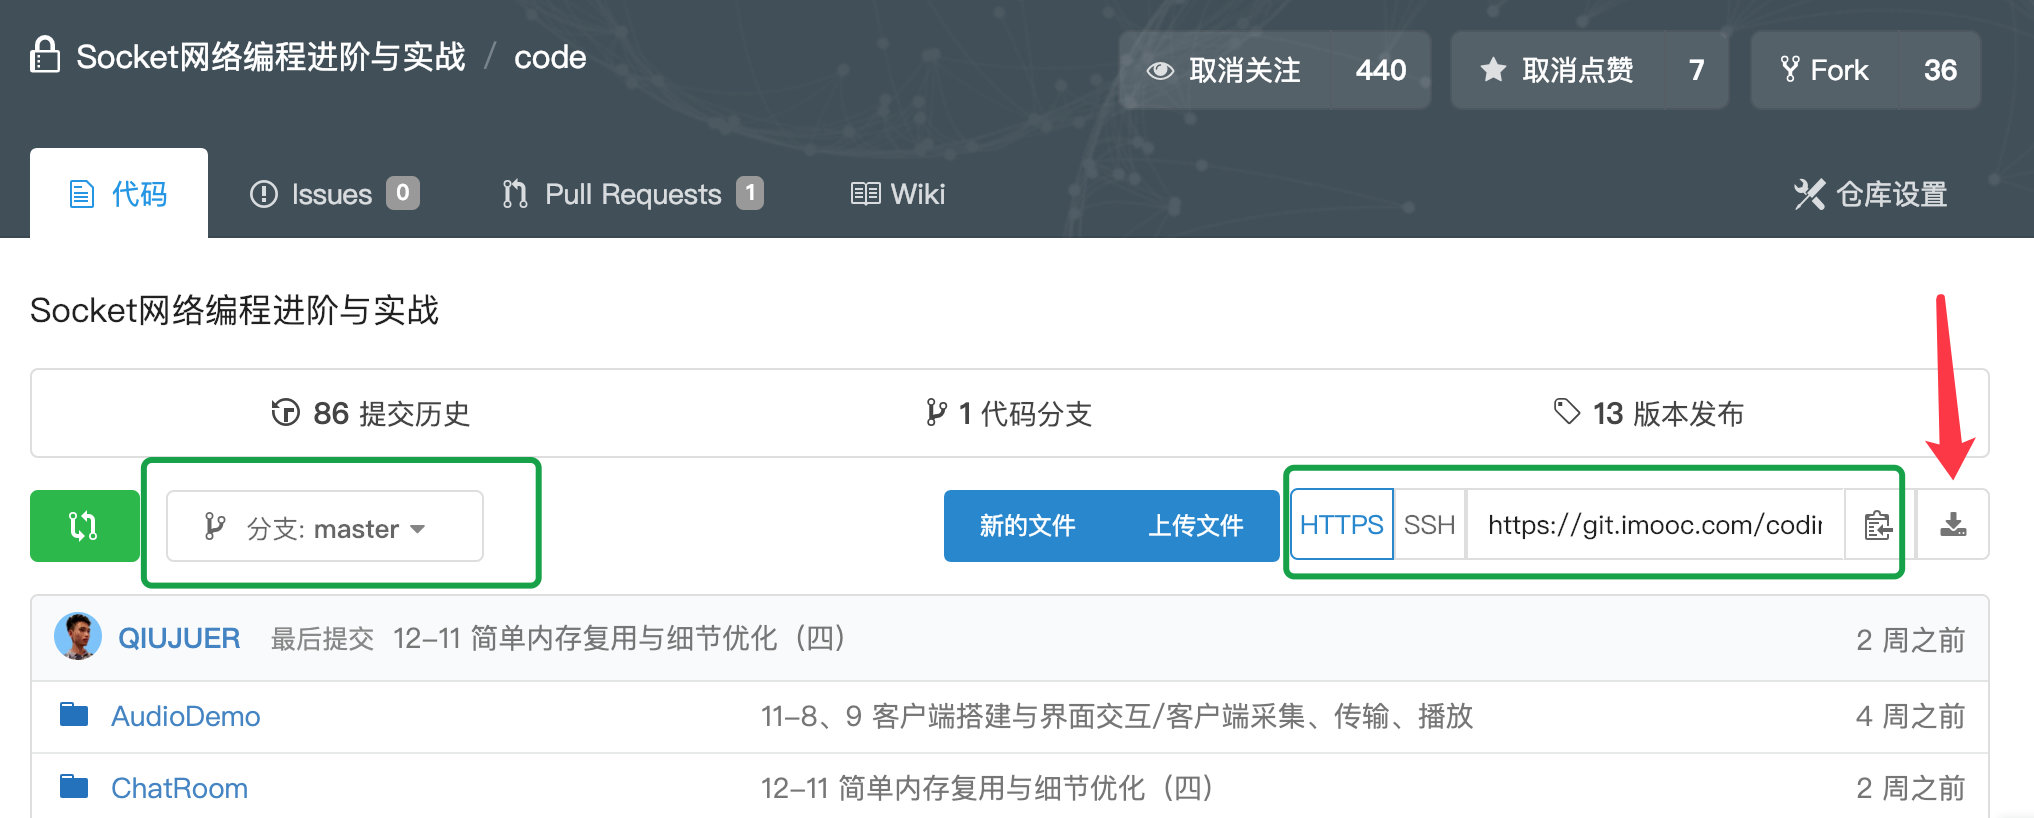Open the 86 提交历史 commit history

(371, 413)
